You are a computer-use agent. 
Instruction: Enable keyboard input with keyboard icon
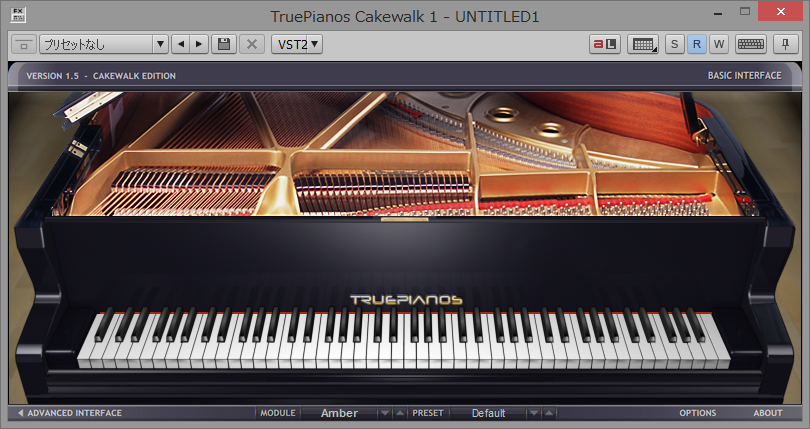pyautogui.click(x=751, y=44)
